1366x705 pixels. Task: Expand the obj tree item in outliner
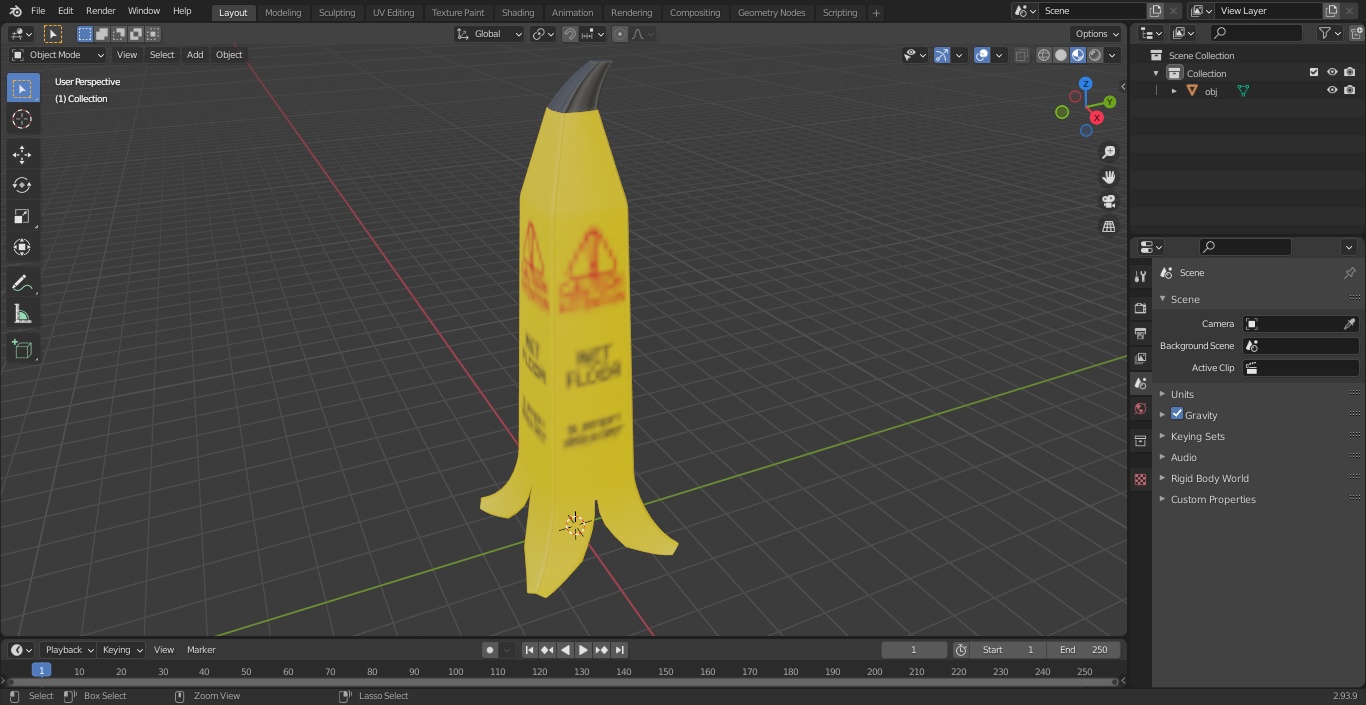pyautogui.click(x=1174, y=91)
